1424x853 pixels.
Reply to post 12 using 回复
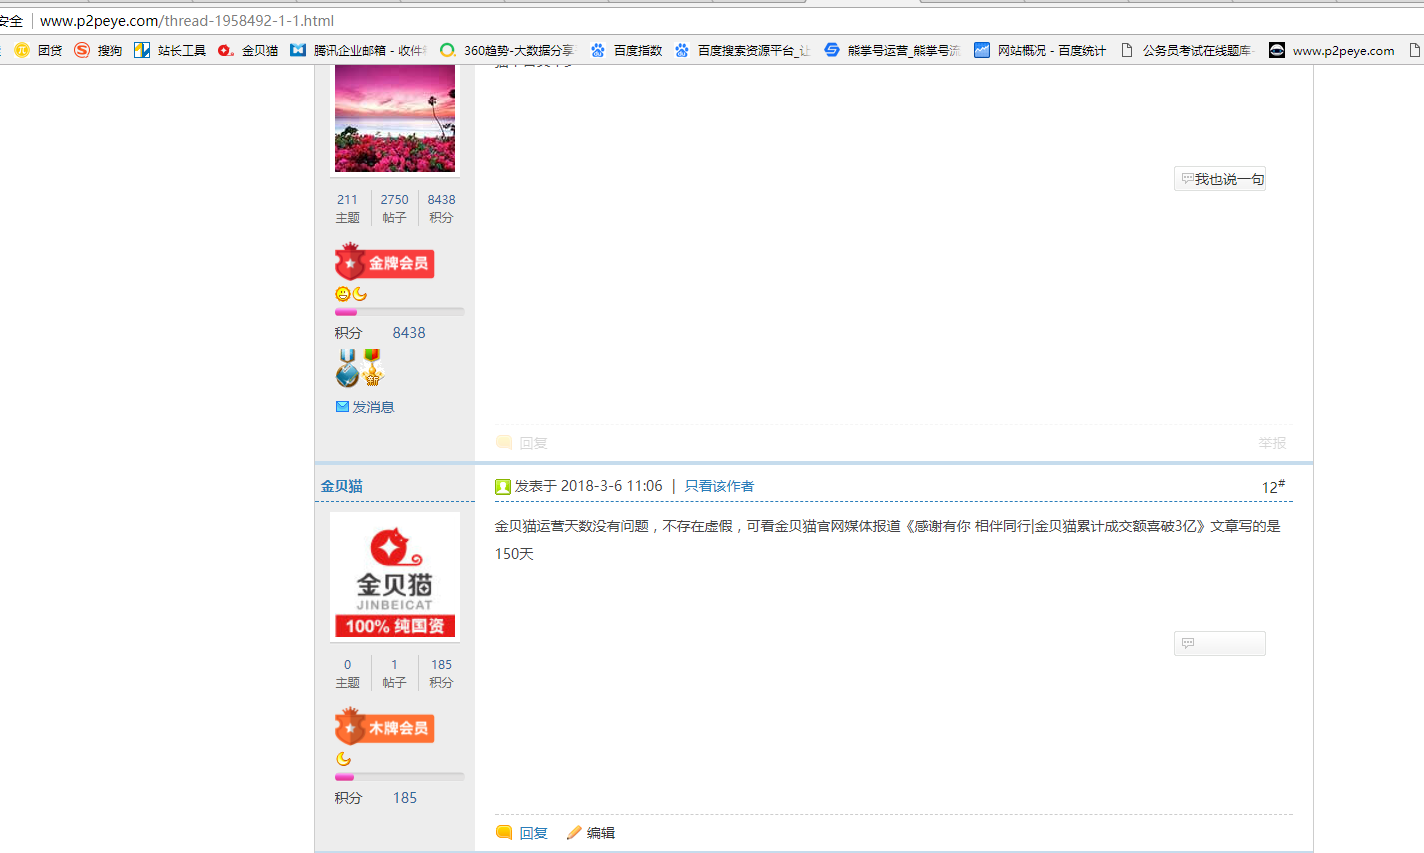coord(522,833)
